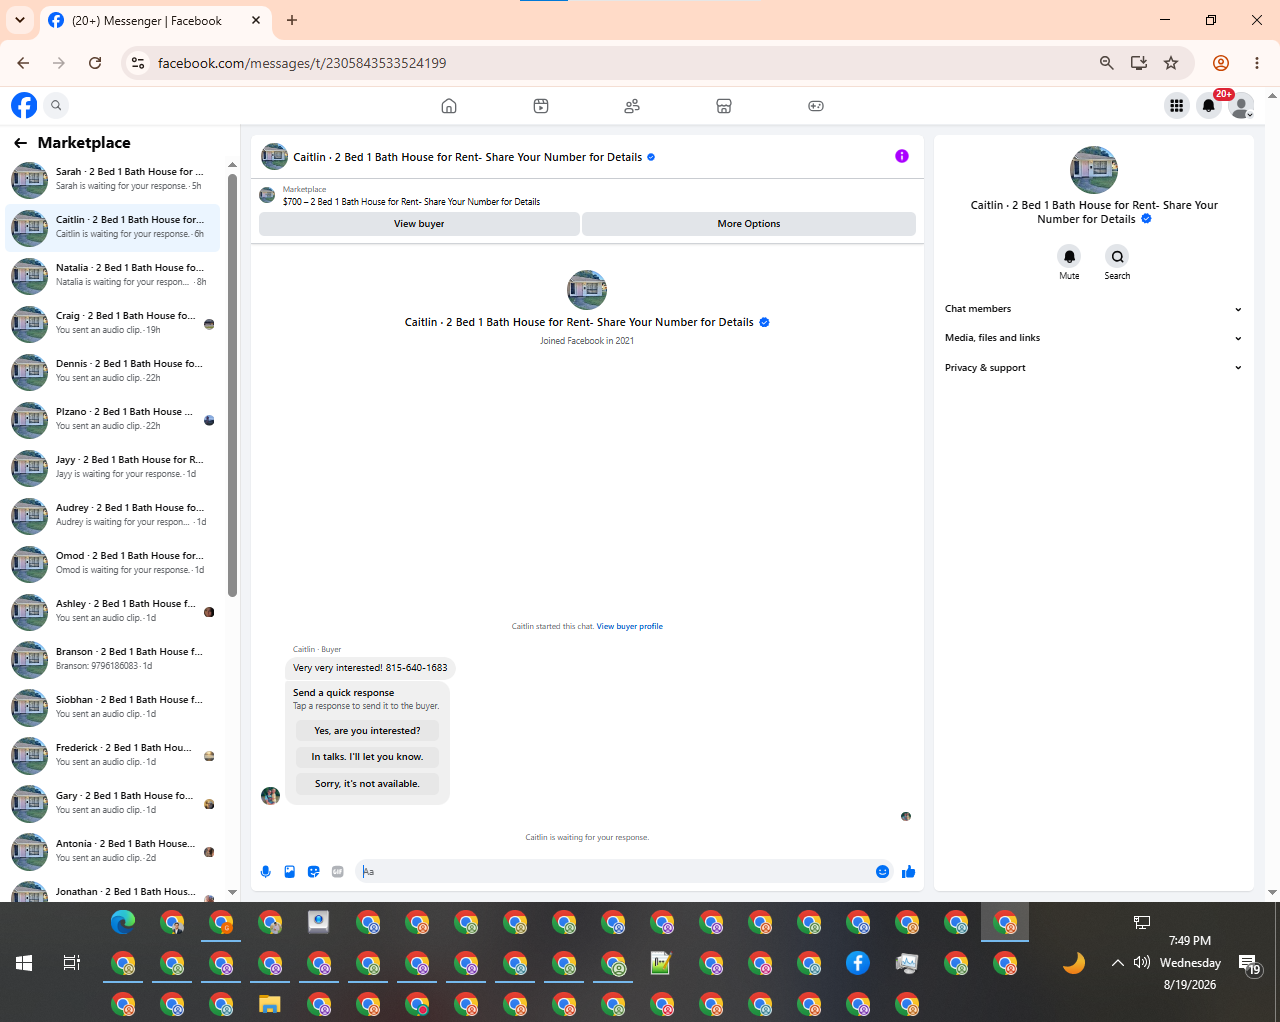This screenshot has height=1022, width=1280.
Task: Open the Facebook menu grid icon
Action: 1176,105
